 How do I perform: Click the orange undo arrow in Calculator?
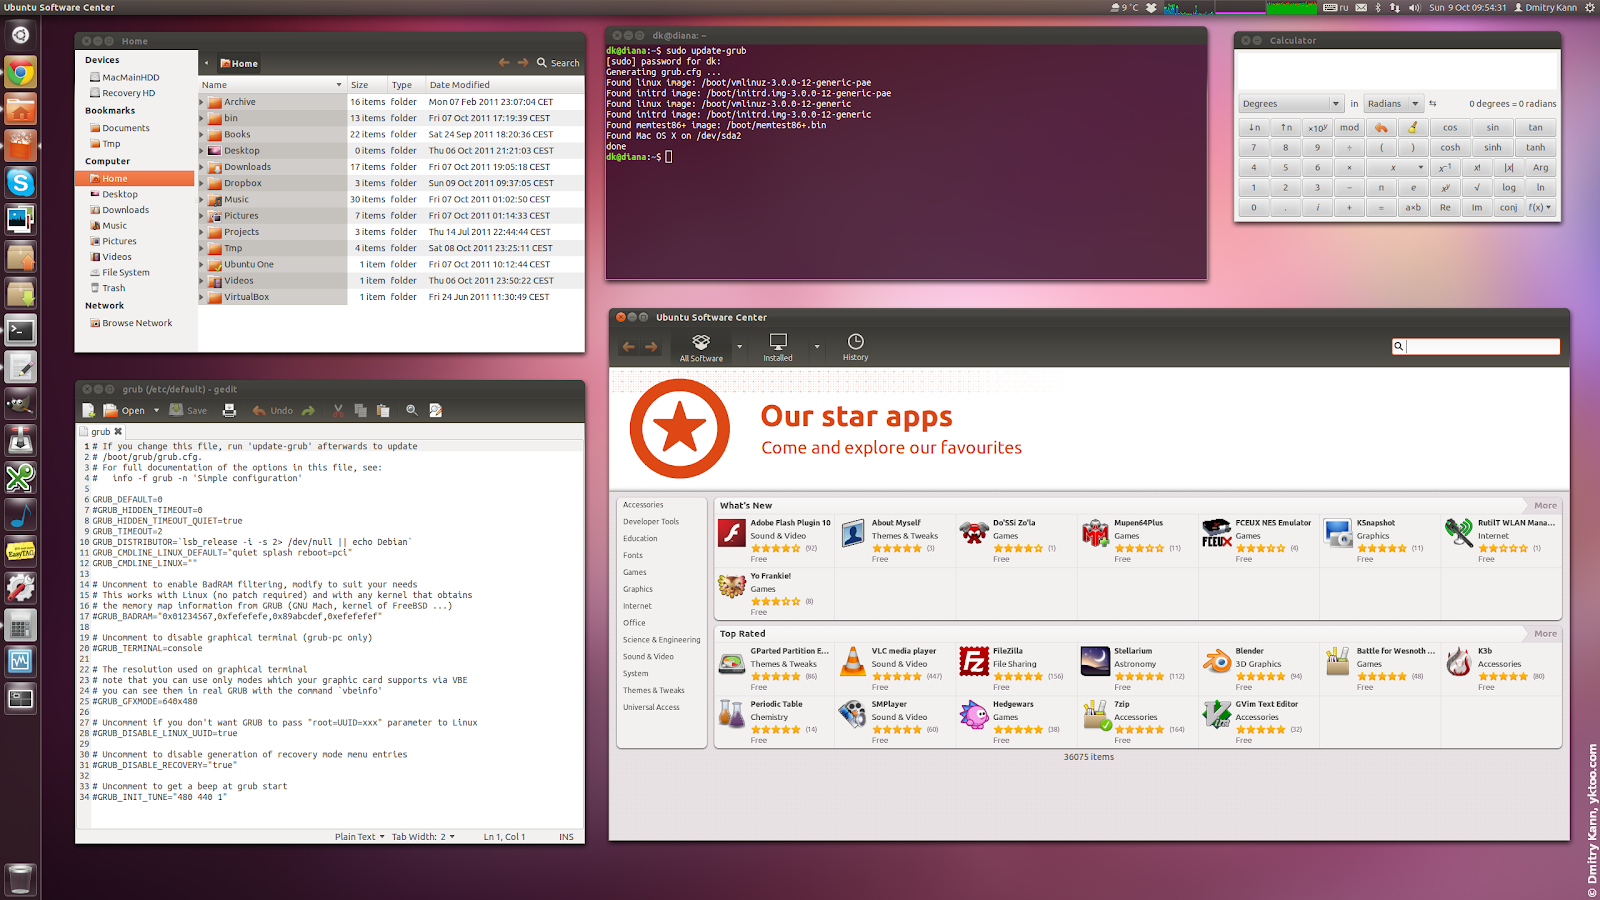(1381, 127)
